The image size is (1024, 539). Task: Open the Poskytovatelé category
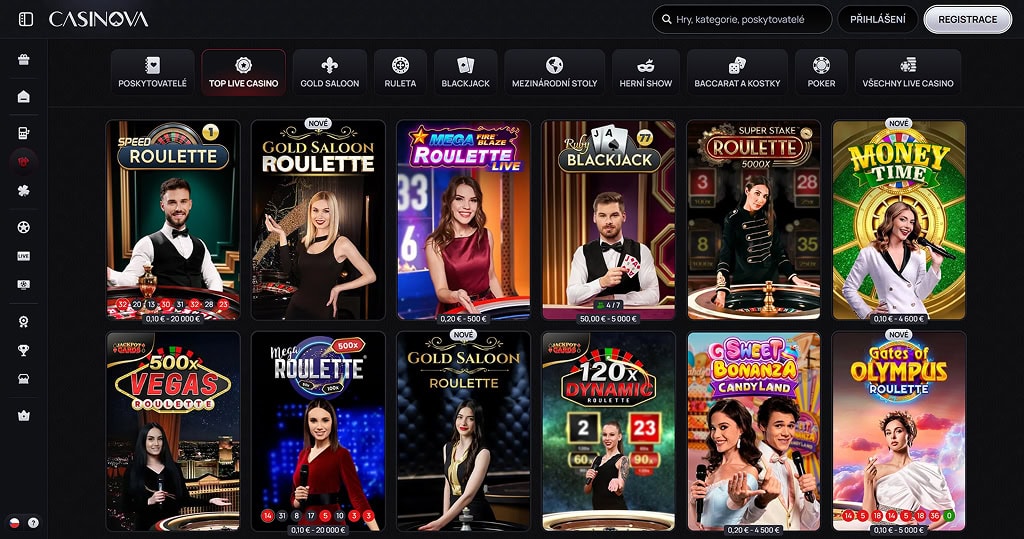tap(152, 73)
